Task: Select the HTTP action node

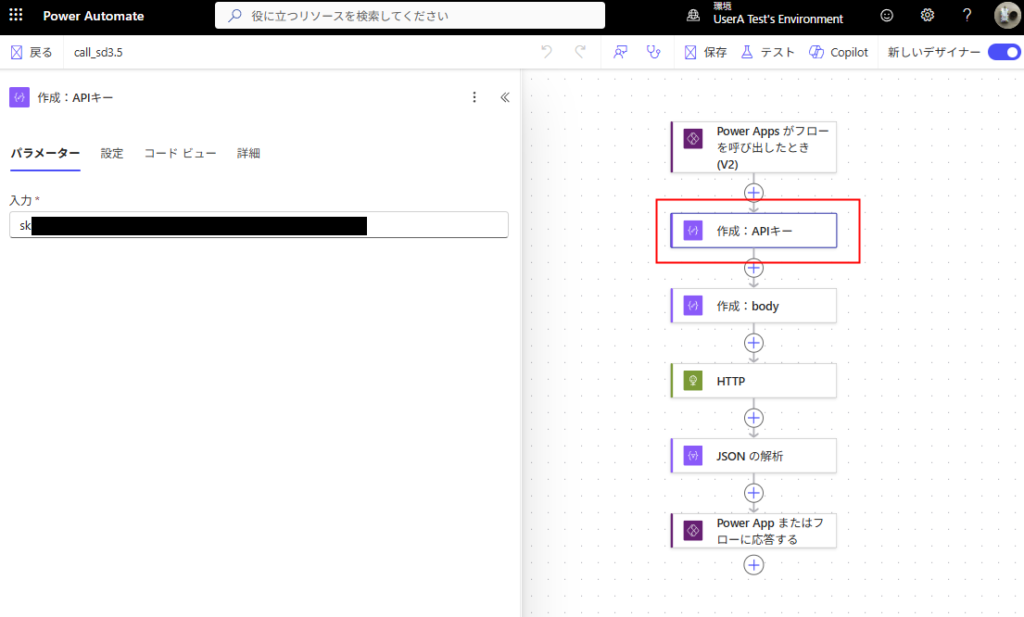Action: tap(753, 381)
